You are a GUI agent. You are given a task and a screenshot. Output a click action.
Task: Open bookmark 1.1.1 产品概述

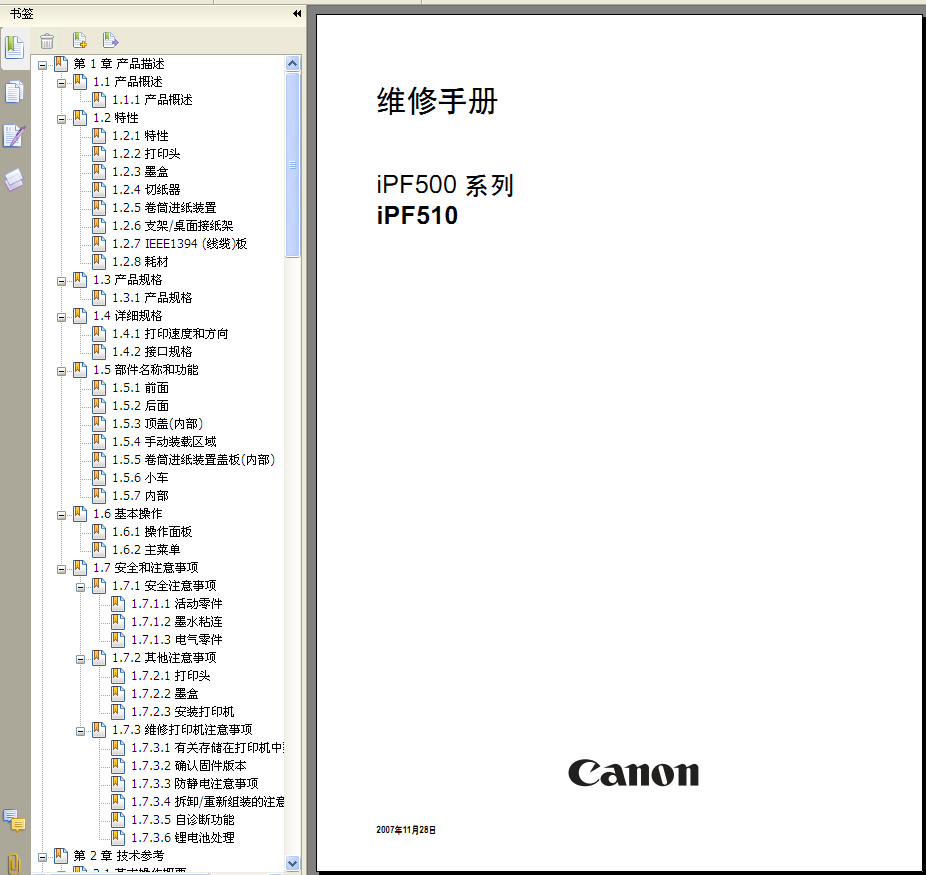tap(152, 100)
